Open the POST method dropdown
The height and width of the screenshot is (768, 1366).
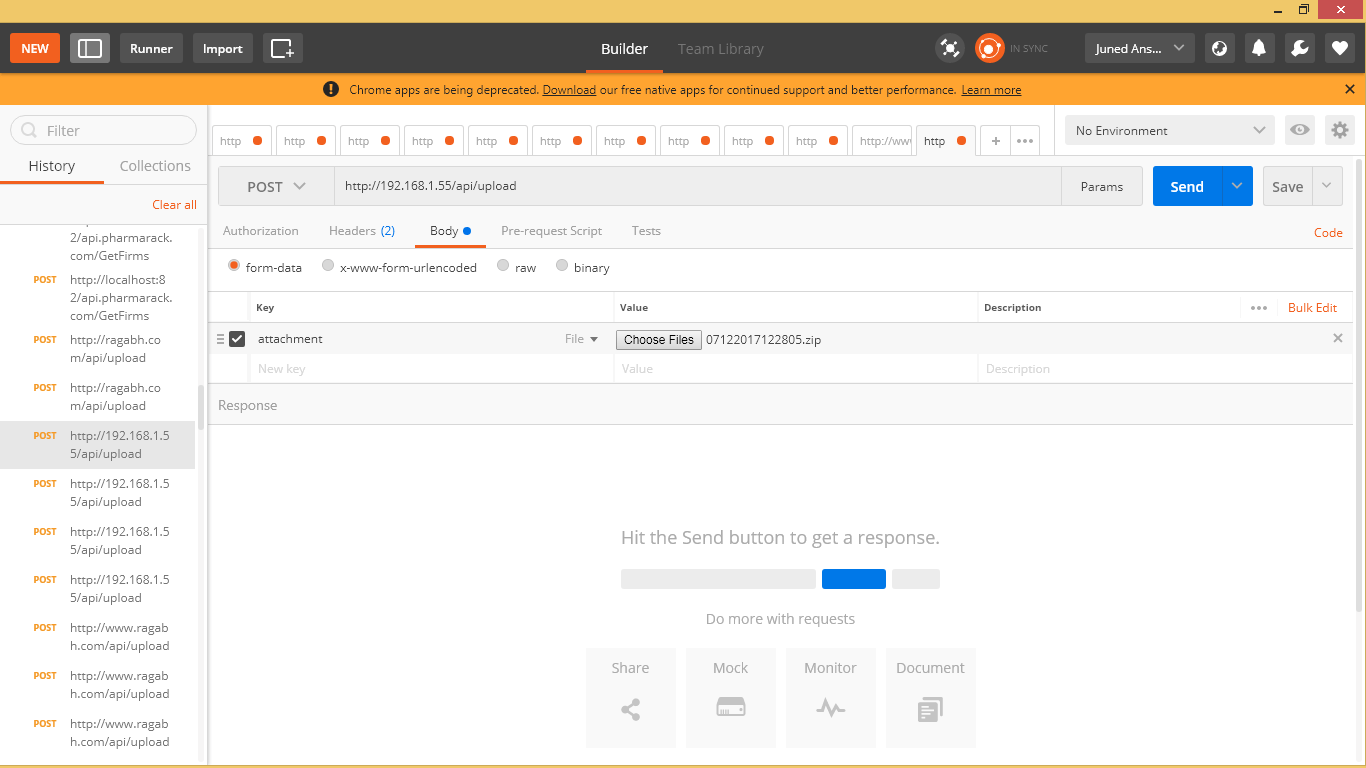click(x=275, y=186)
